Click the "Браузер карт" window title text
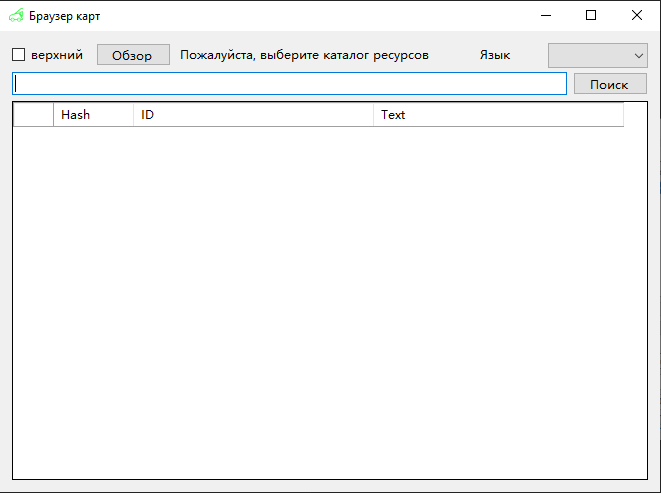661x493 pixels. [x=64, y=16]
